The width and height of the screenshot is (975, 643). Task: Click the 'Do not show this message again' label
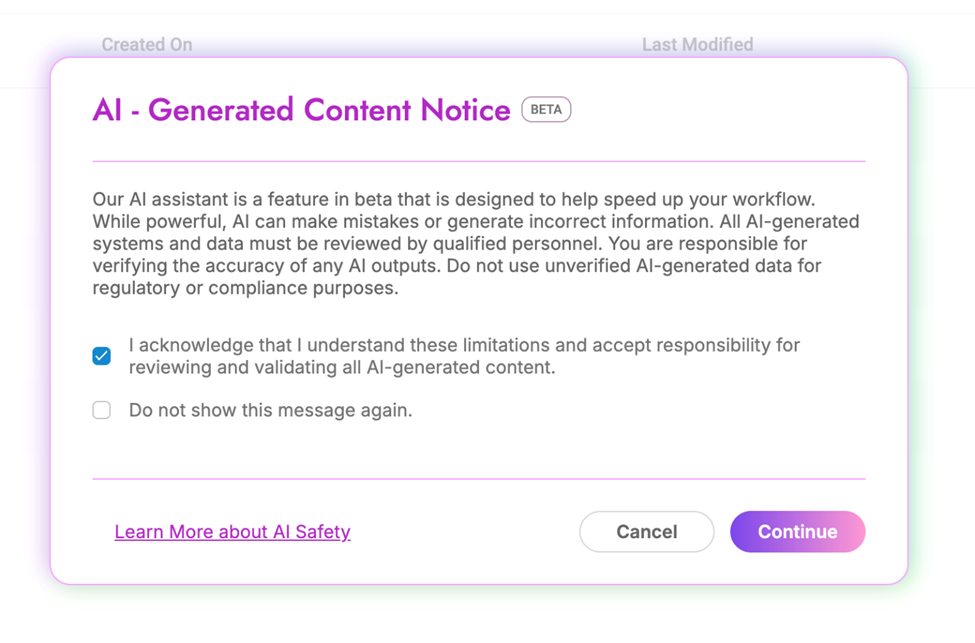click(x=270, y=410)
